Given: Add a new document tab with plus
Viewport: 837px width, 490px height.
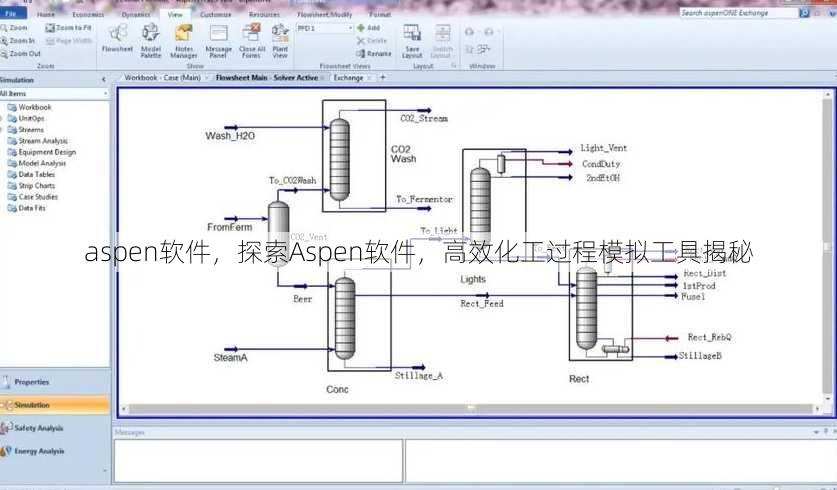Looking at the screenshot, I should pos(383,77).
